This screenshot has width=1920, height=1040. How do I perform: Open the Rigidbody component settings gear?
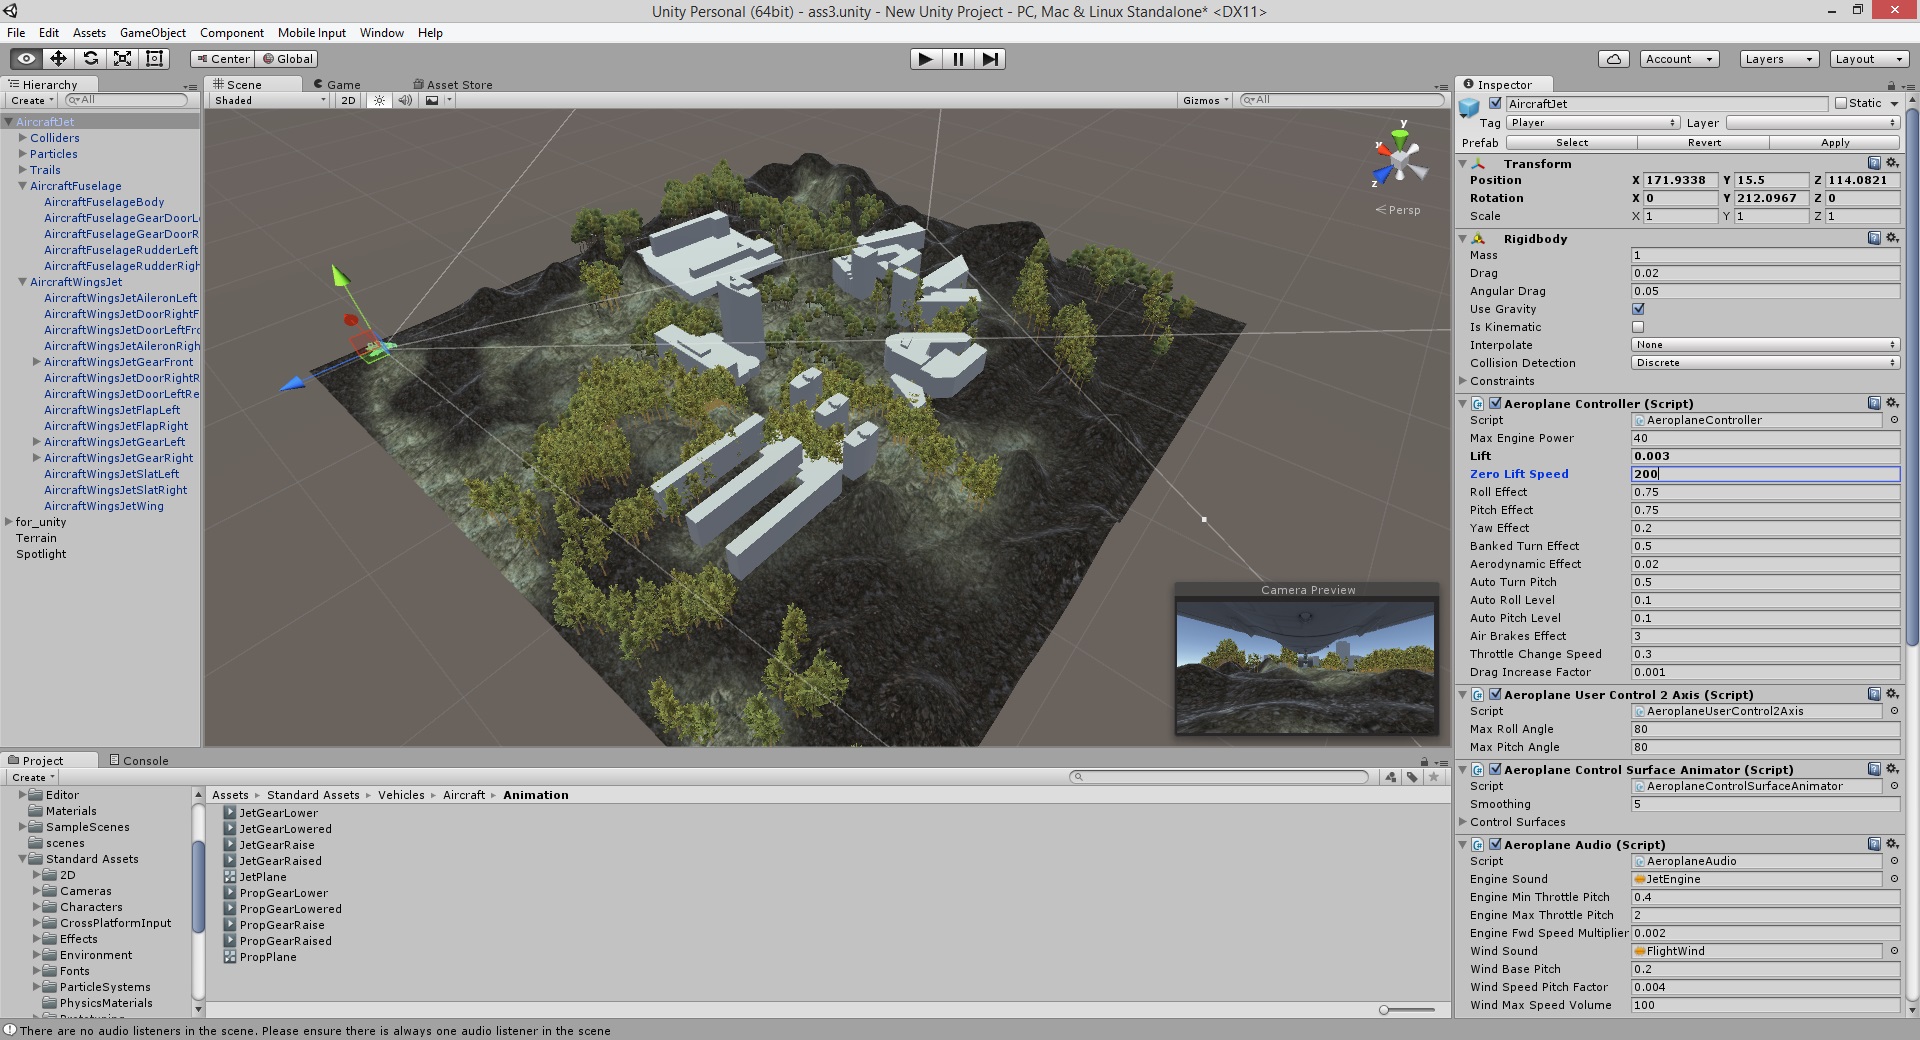(1890, 239)
